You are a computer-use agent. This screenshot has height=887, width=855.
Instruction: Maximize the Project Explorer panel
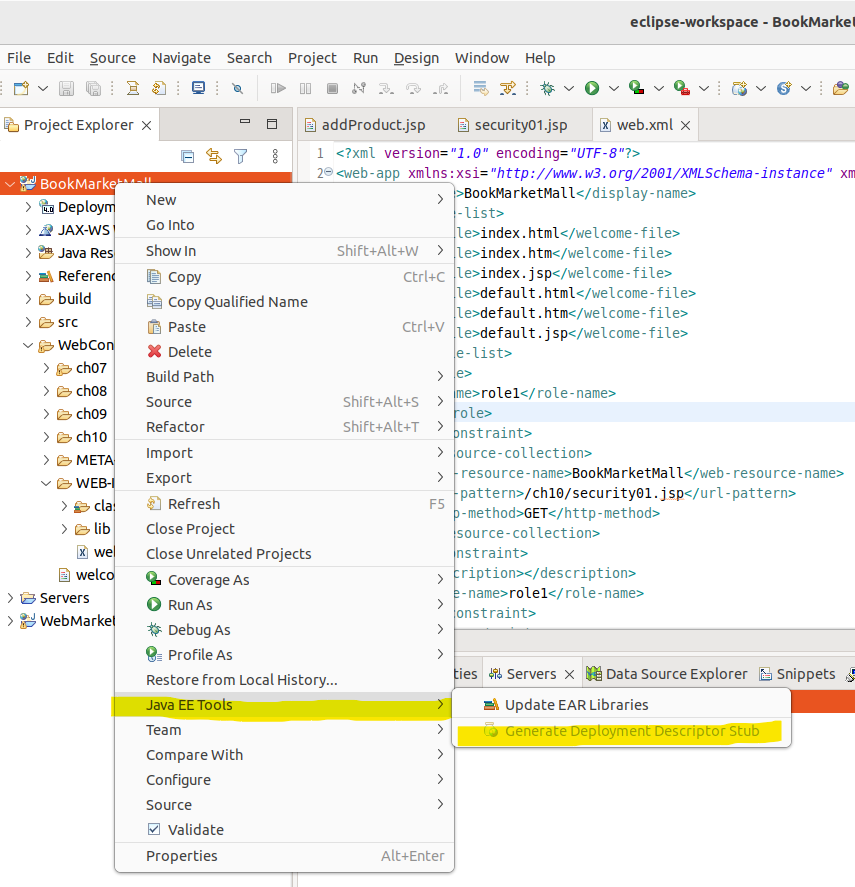click(x=272, y=124)
